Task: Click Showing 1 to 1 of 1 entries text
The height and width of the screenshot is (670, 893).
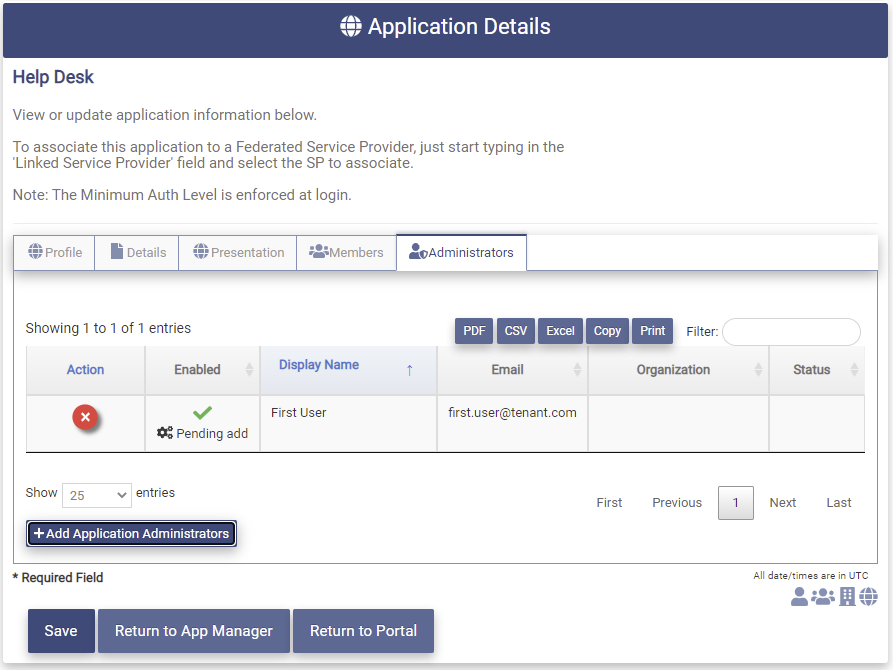Action: tap(108, 328)
